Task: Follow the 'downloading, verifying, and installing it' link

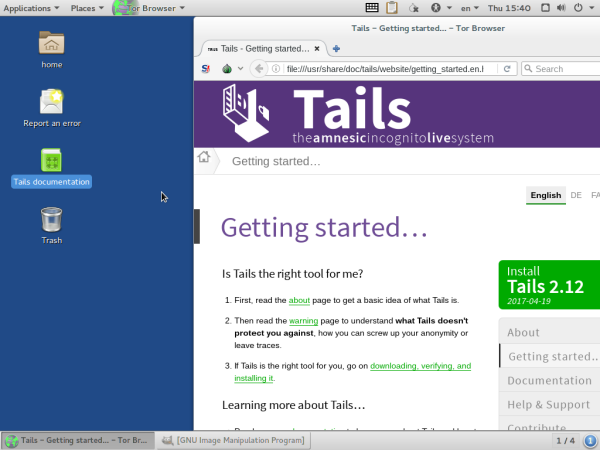Action: coord(420,367)
